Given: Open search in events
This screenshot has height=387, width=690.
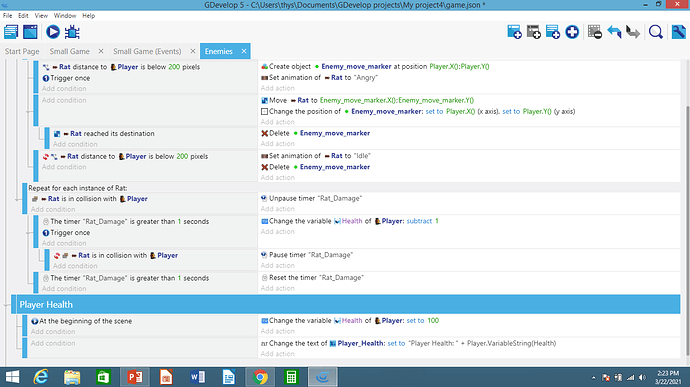Looking at the screenshot, I should coord(656,32).
